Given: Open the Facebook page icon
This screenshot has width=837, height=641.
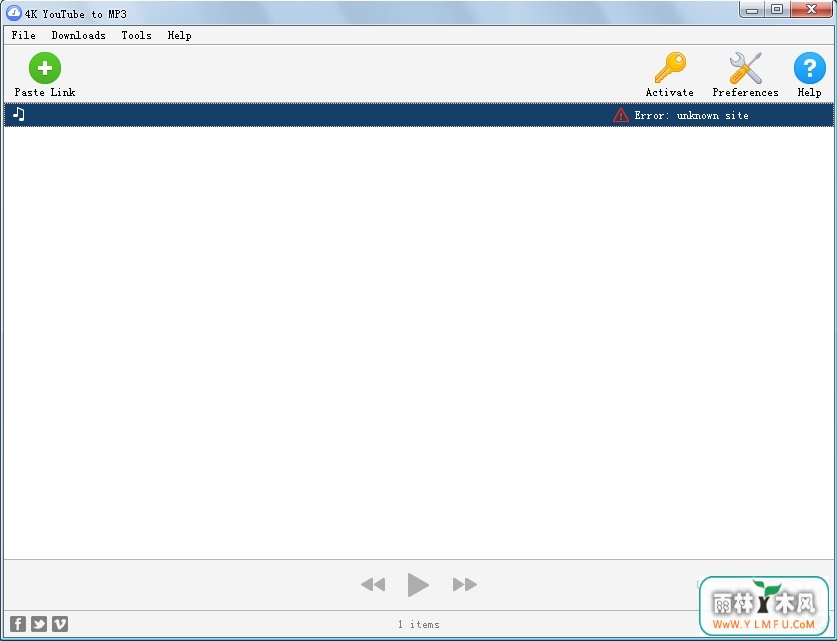Looking at the screenshot, I should [x=18, y=623].
